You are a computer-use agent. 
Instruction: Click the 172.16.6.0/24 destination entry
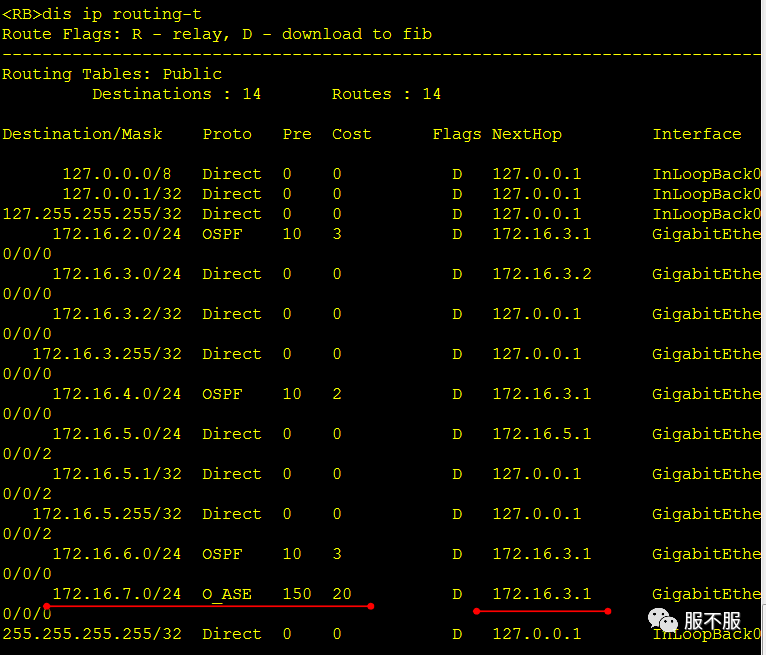pos(116,554)
